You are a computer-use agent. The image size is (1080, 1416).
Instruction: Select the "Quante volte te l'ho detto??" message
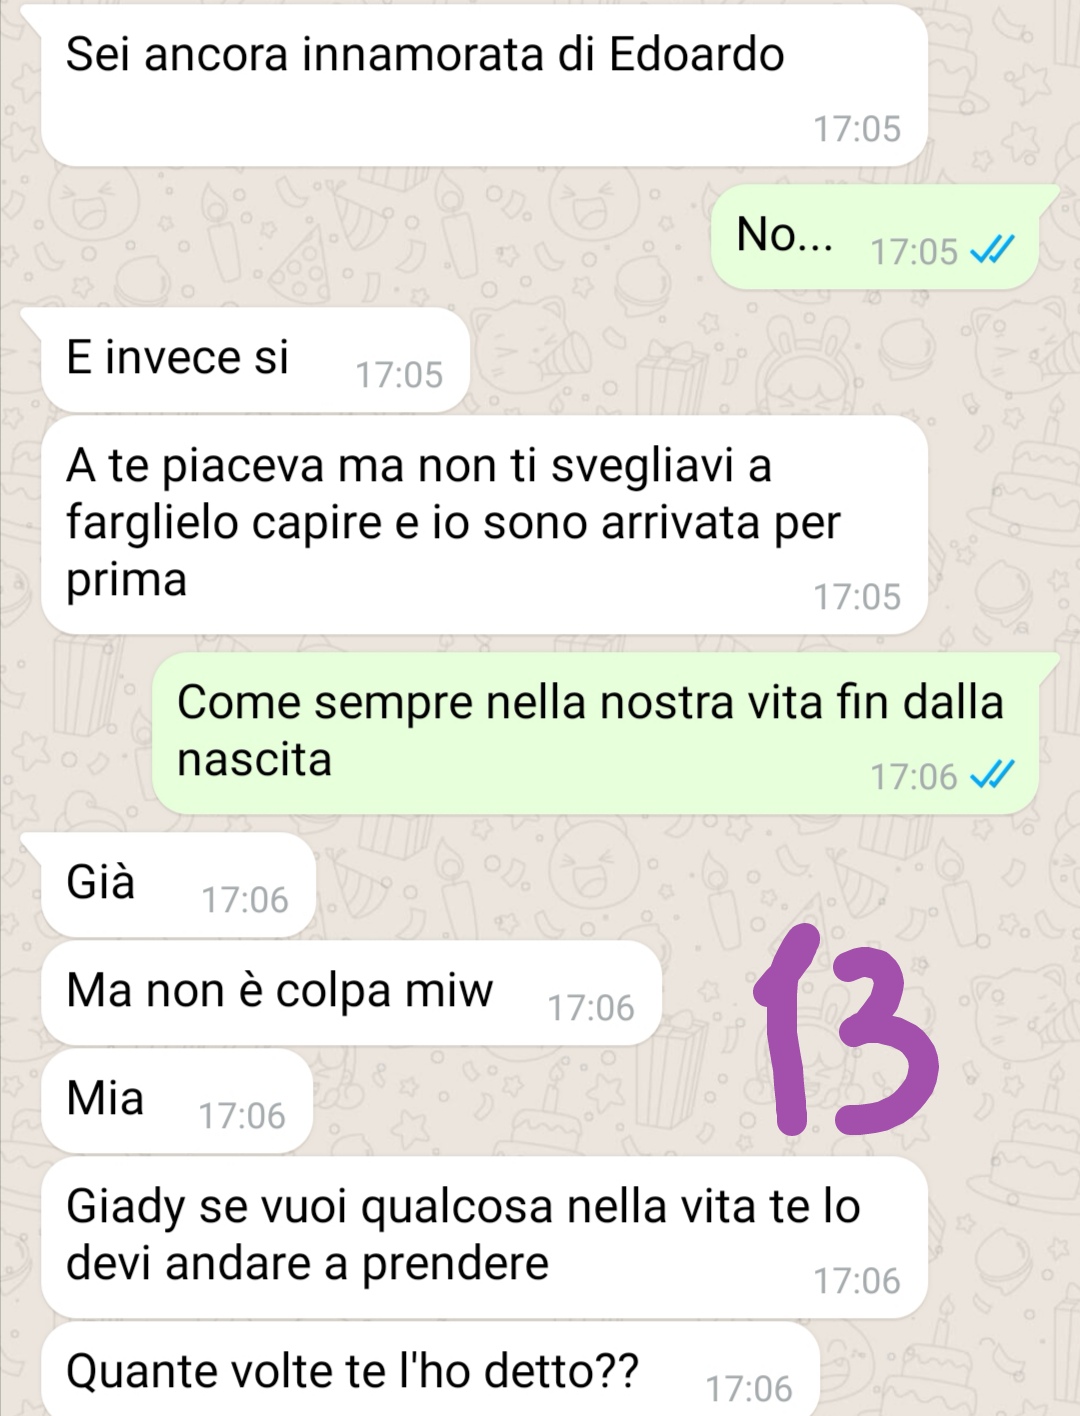coord(430,1370)
